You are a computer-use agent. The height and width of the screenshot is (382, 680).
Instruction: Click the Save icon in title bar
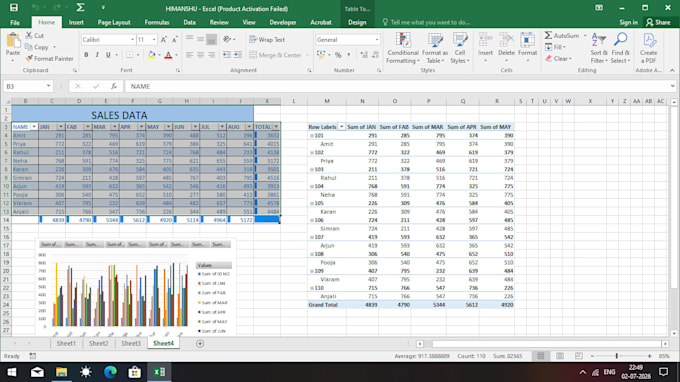pyautogui.click(x=14, y=8)
